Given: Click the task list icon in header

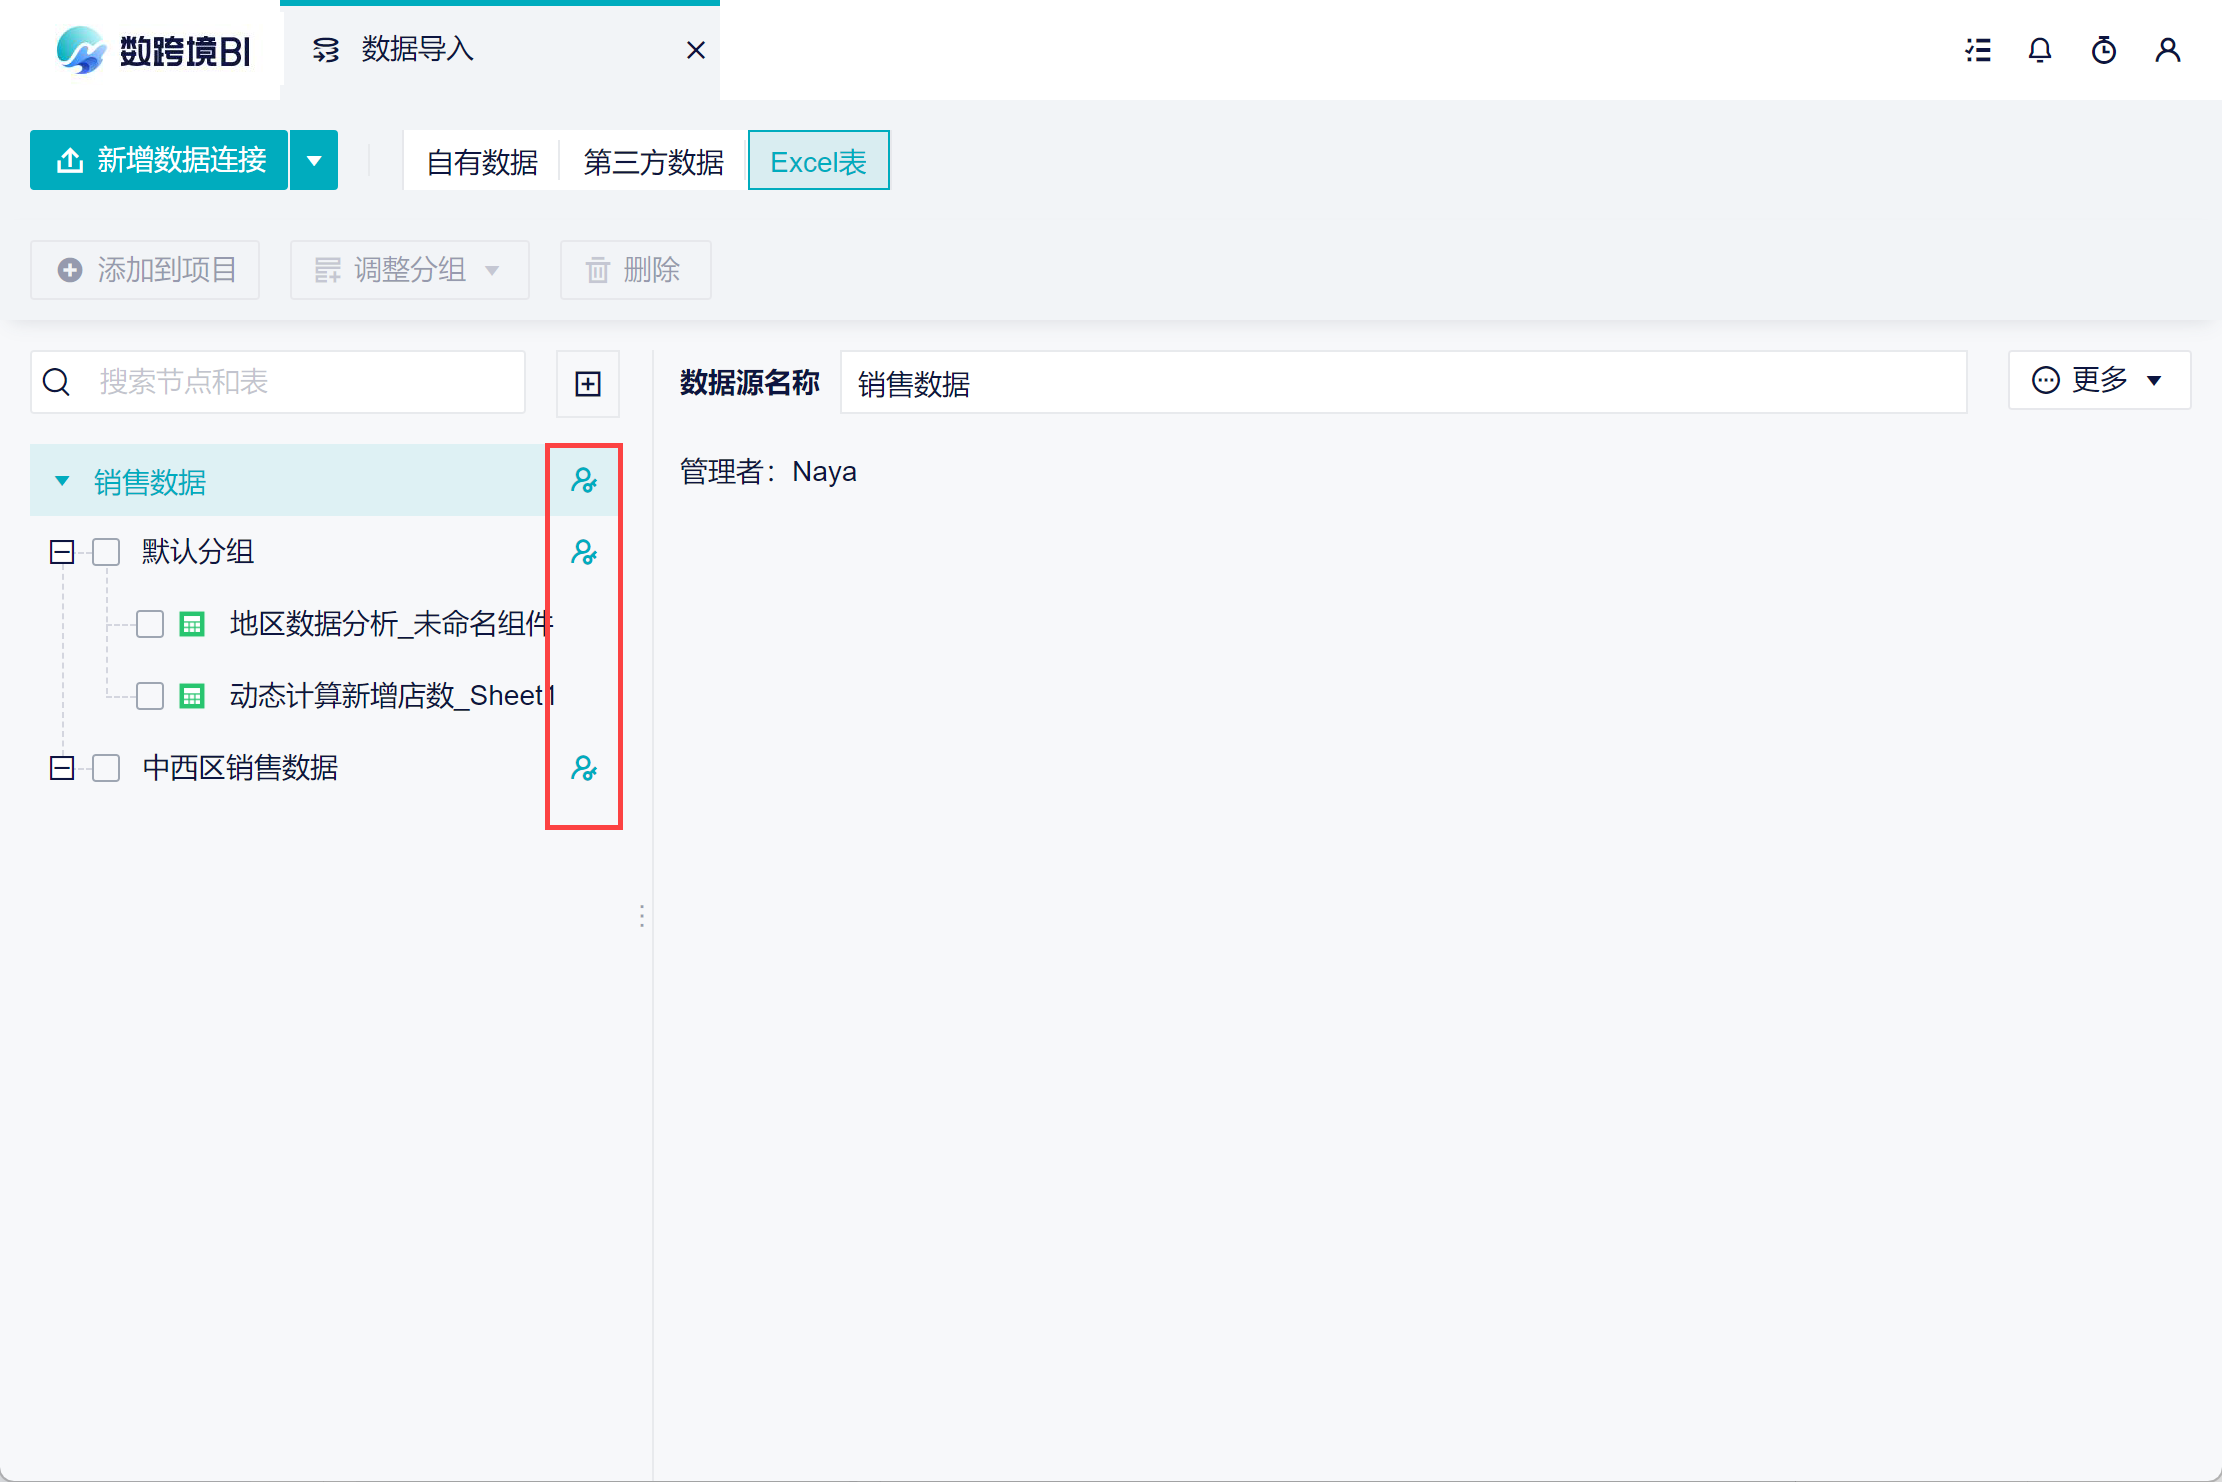Looking at the screenshot, I should pyautogui.click(x=1977, y=50).
